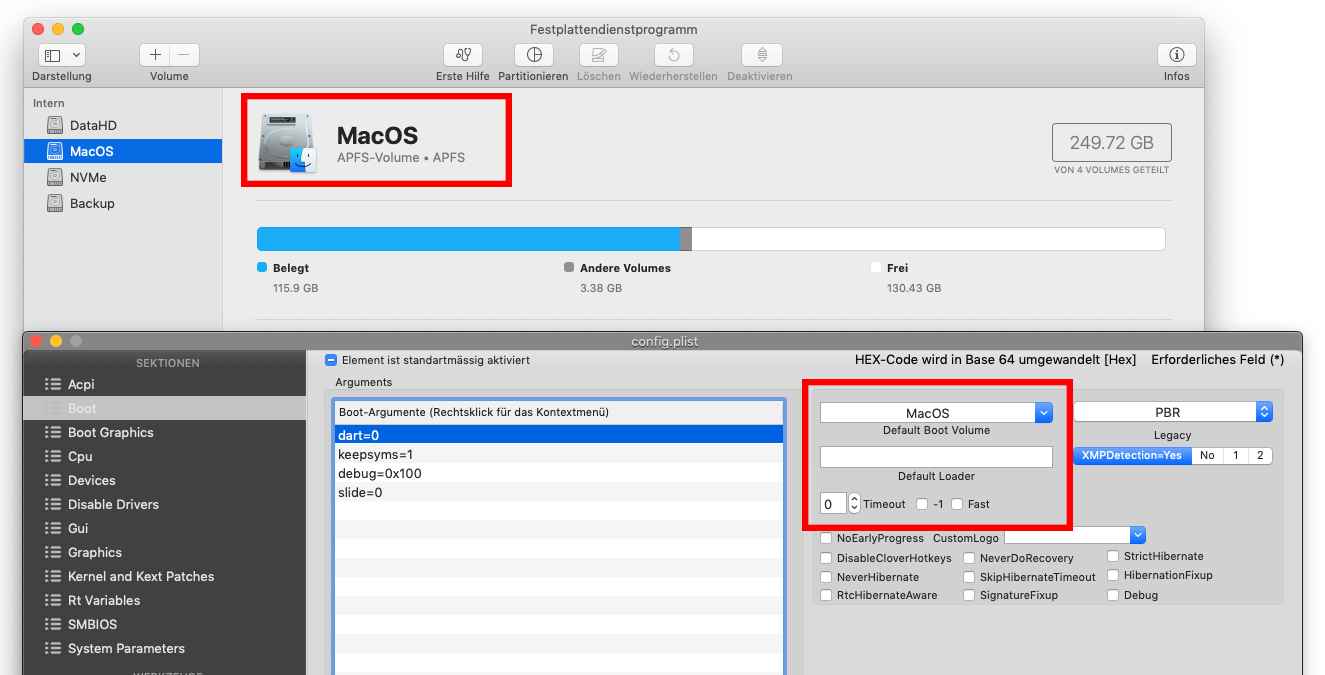Viewport: 1325px width, 675px height.
Task: Enable the SkipHibernateTimeout checkbox
Action: pyautogui.click(x=970, y=577)
